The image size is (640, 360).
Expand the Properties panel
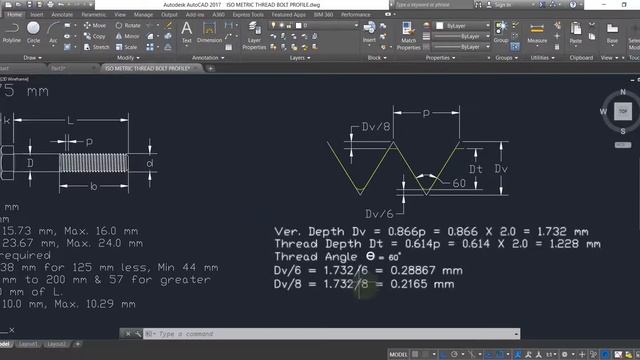(440, 58)
